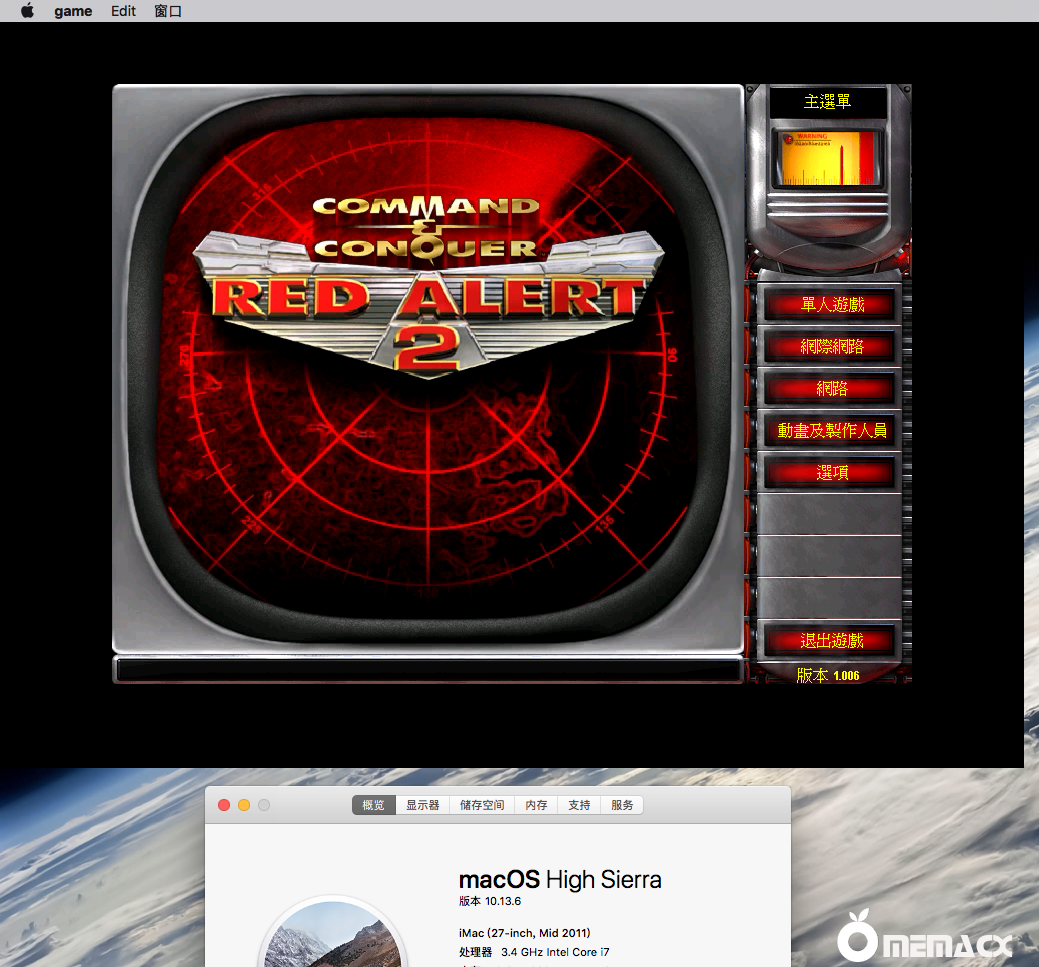Switch to the 显示器 tab
This screenshot has height=967, width=1039.
click(x=422, y=805)
